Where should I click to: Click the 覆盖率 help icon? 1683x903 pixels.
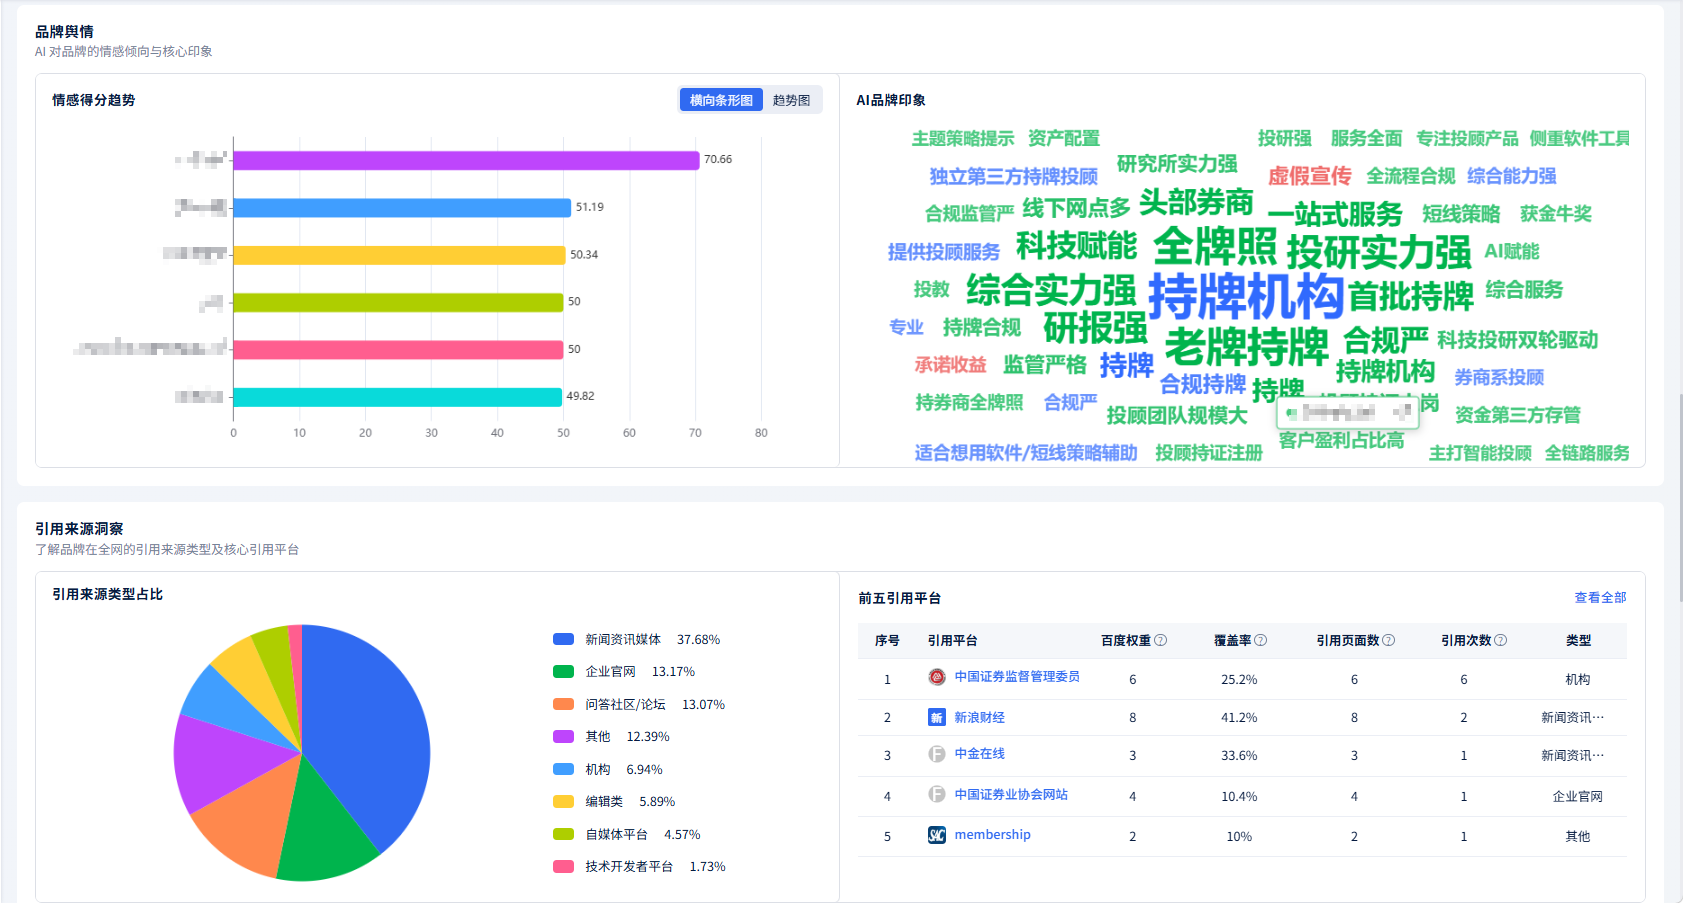(x=1260, y=640)
